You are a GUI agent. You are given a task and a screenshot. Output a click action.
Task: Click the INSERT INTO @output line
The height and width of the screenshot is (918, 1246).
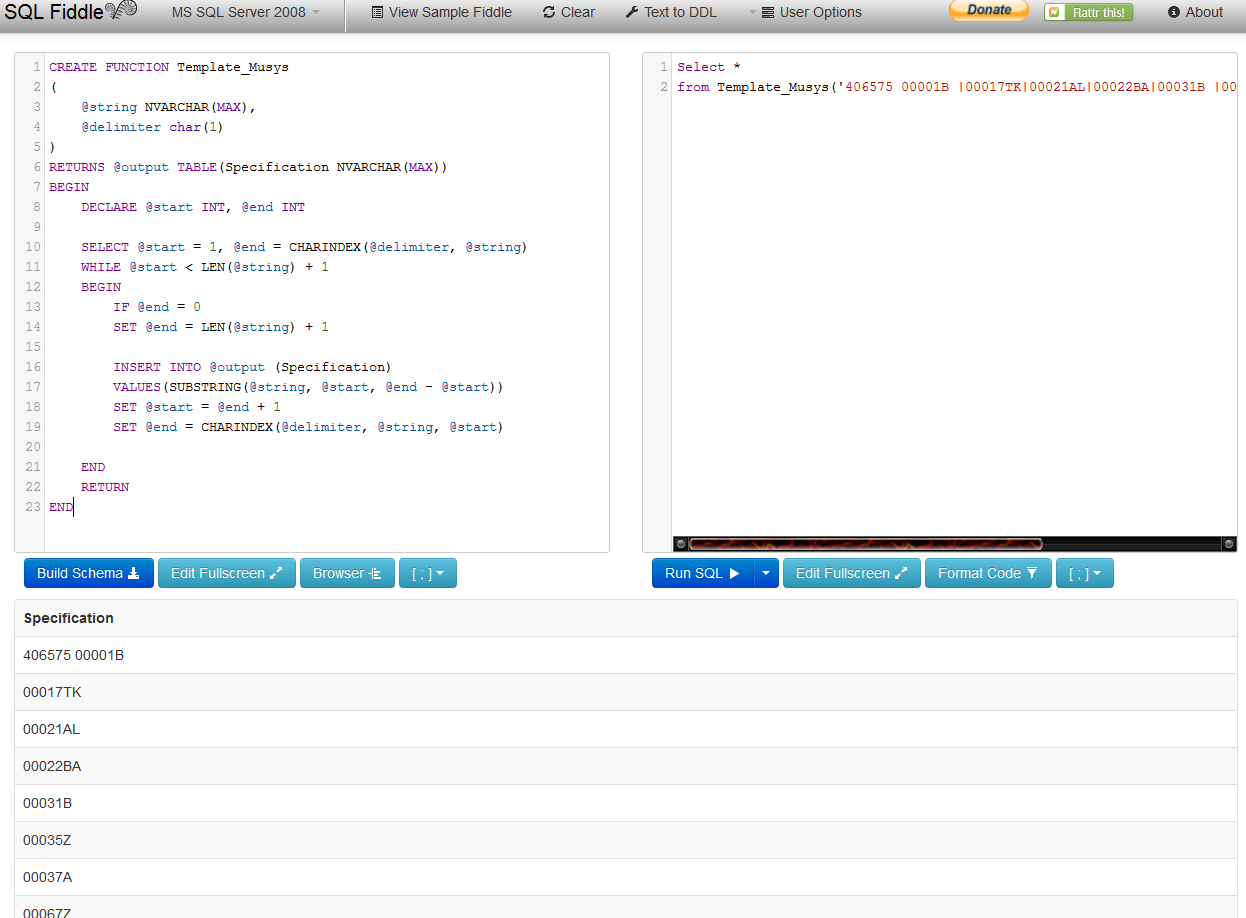click(x=253, y=367)
